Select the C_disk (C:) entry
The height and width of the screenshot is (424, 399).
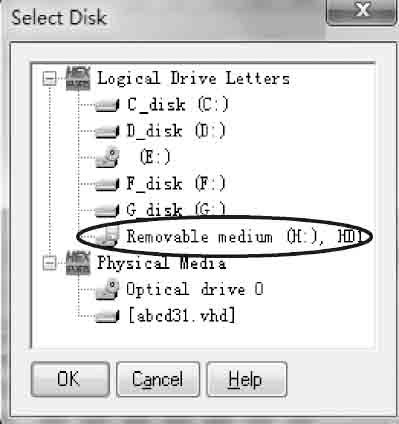pyautogui.click(x=178, y=105)
